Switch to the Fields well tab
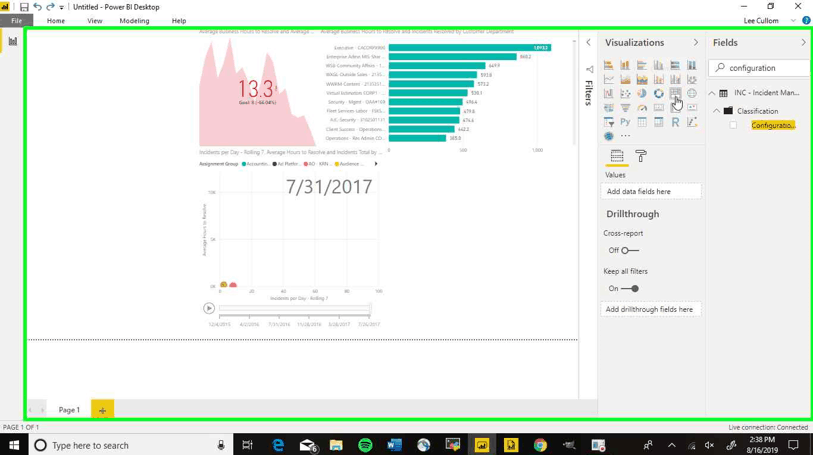This screenshot has height=455, width=814. pos(617,156)
